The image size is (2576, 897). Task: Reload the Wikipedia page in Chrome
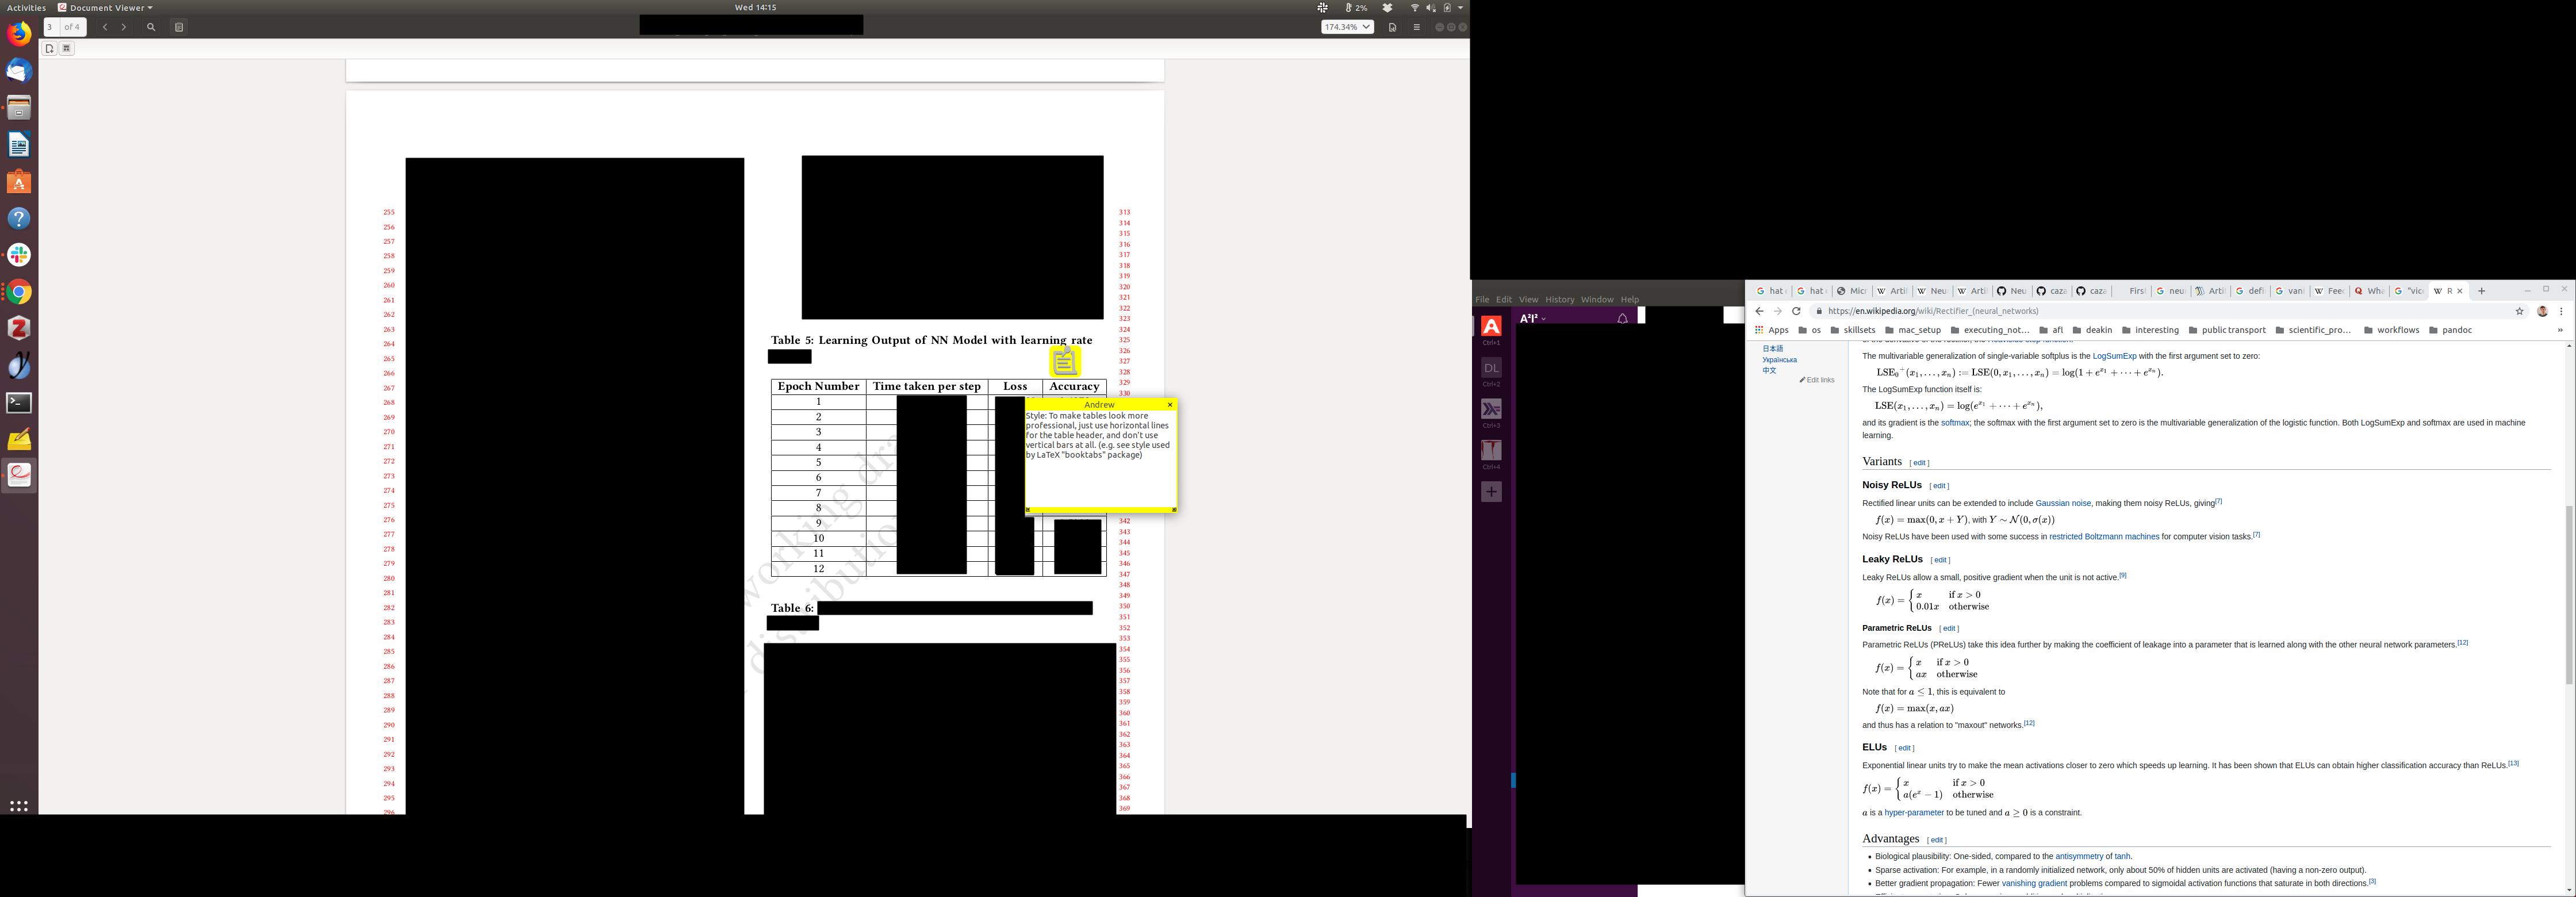click(1796, 311)
